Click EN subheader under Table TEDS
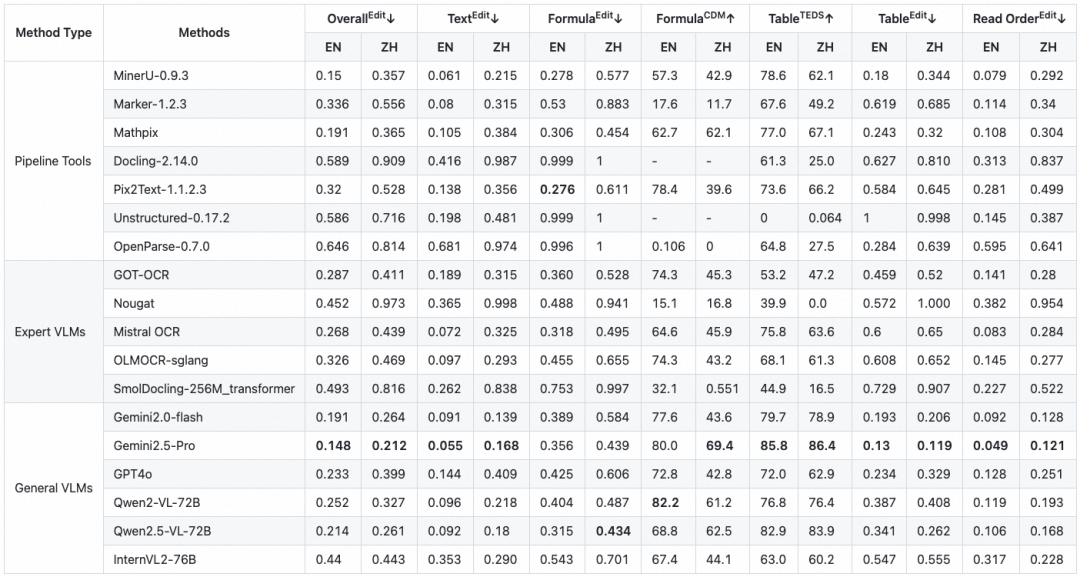This screenshot has height=577, width=1080. tap(773, 47)
